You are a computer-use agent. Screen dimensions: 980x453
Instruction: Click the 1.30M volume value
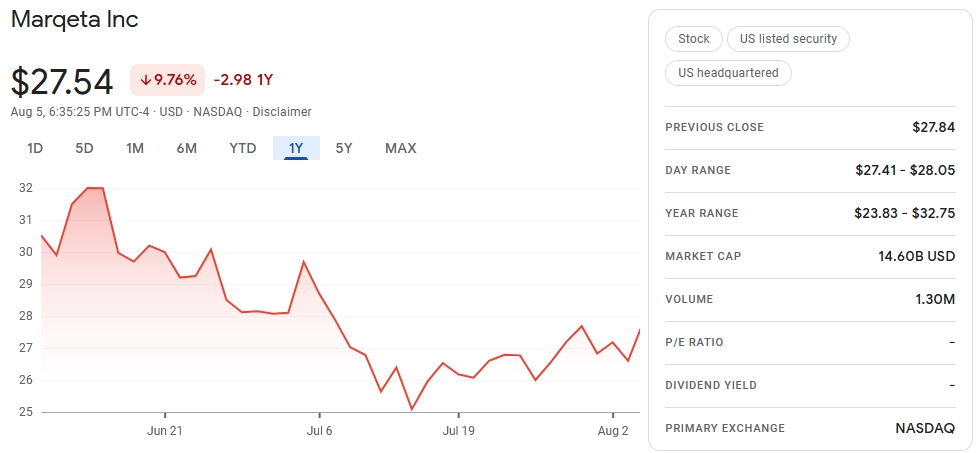click(935, 299)
